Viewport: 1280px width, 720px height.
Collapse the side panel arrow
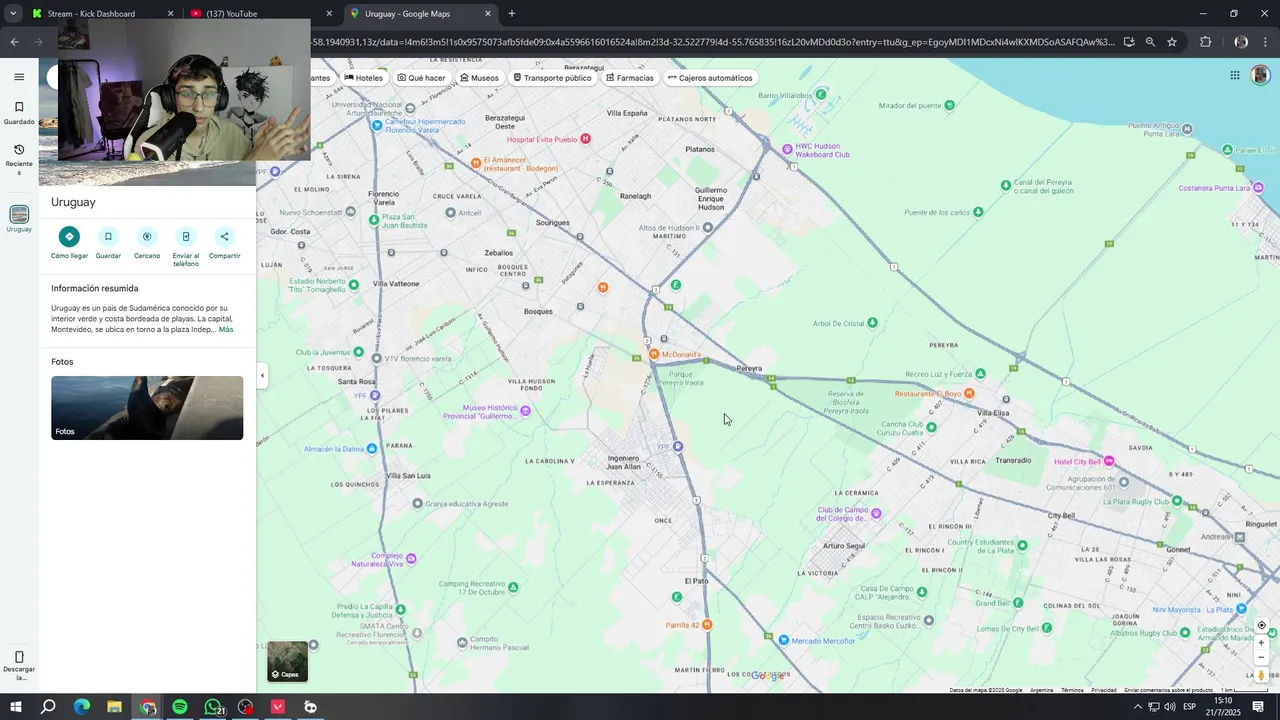tap(262, 376)
